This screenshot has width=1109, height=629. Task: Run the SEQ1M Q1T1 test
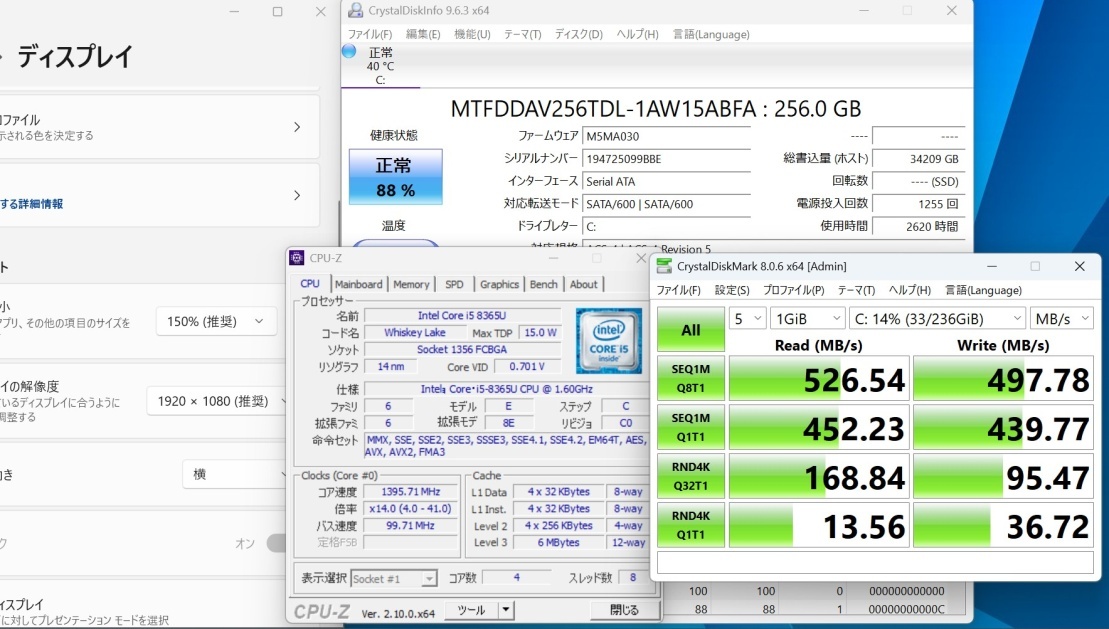pyautogui.click(x=691, y=427)
